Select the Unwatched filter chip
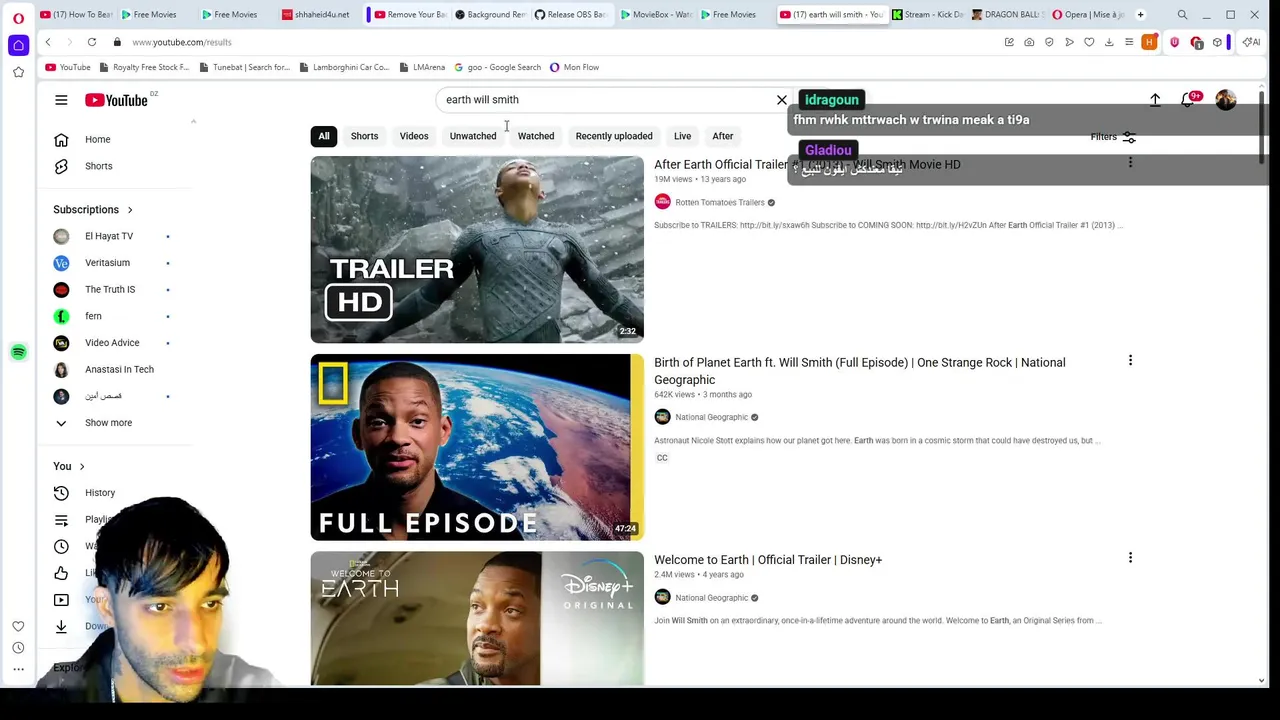The height and width of the screenshot is (720, 1280). (x=473, y=136)
